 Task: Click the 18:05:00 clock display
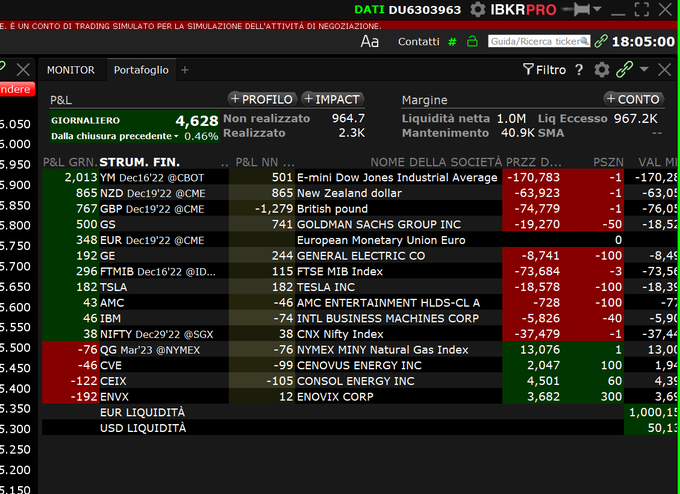643,42
